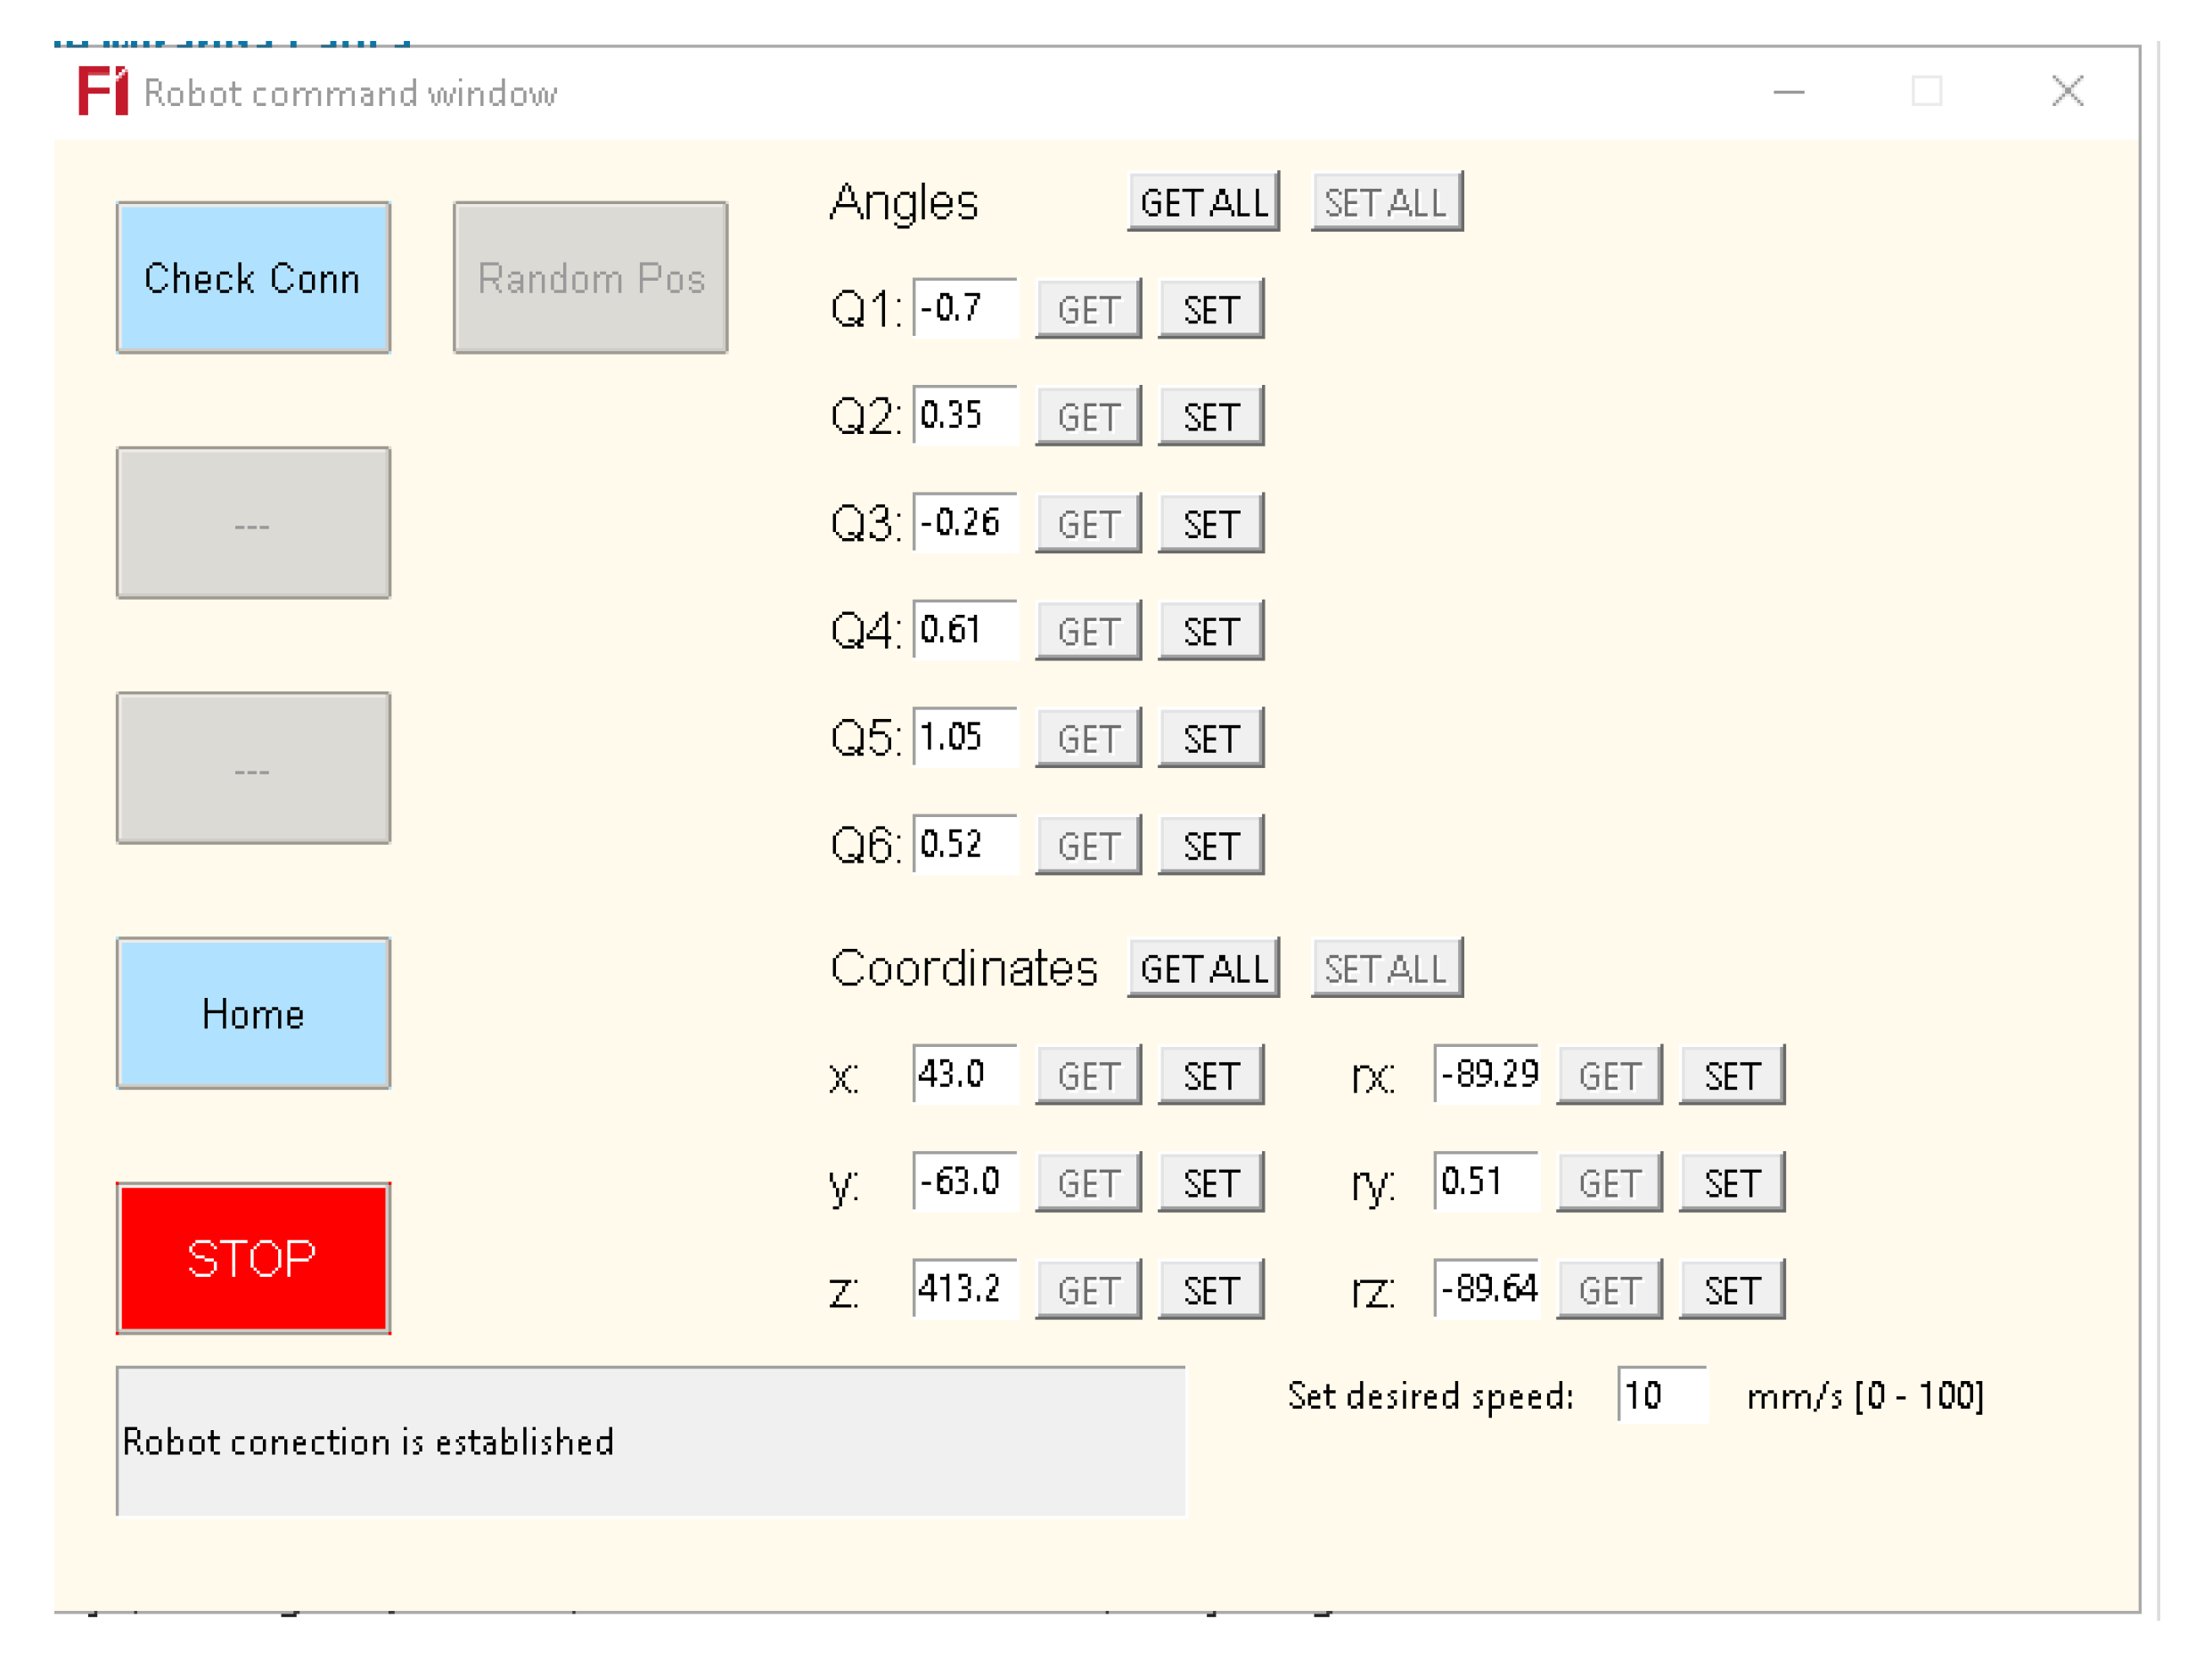Click the desired speed input field
Viewport: 2212px width, 1676px height.
coord(1661,1396)
